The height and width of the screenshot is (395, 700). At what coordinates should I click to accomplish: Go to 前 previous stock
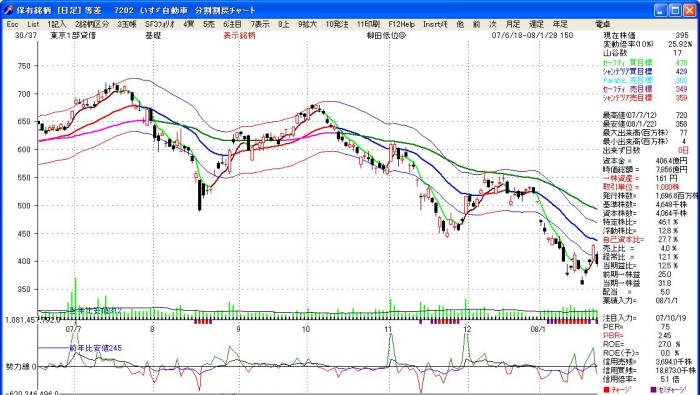click(x=476, y=25)
